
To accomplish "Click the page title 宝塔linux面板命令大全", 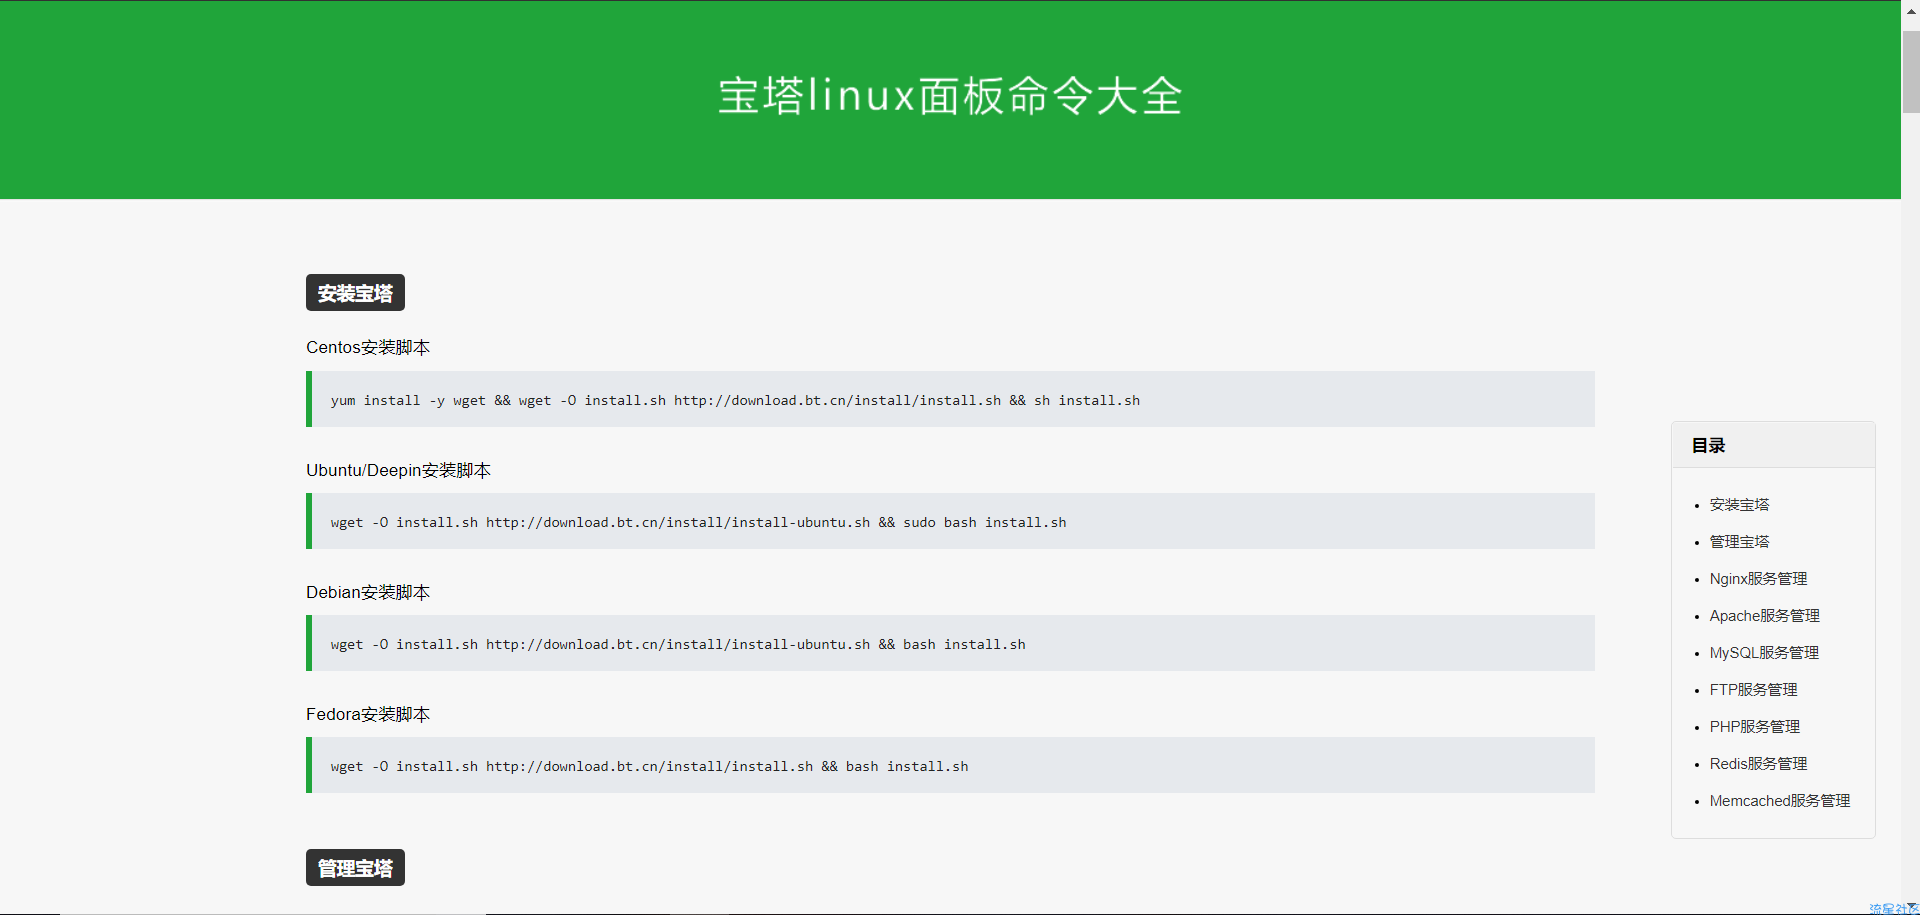I will pyautogui.click(x=950, y=96).
